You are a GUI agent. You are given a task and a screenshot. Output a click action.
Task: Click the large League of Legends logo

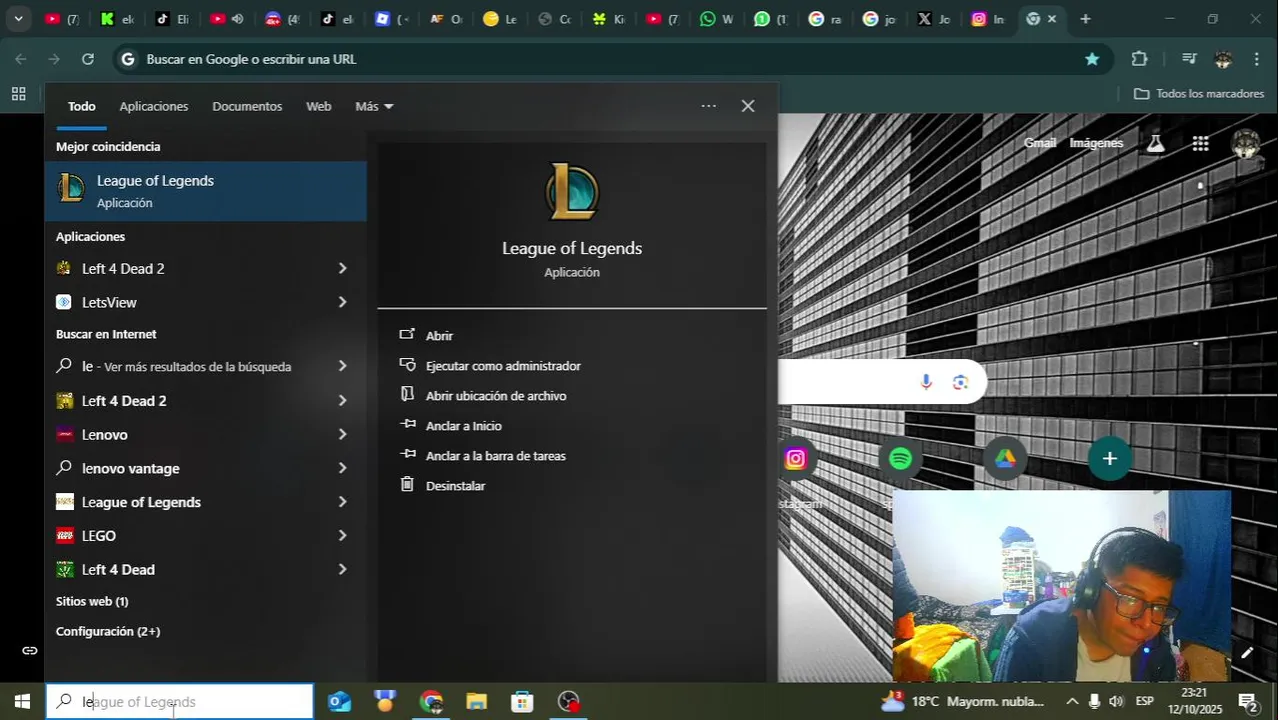click(x=572, y=192)
